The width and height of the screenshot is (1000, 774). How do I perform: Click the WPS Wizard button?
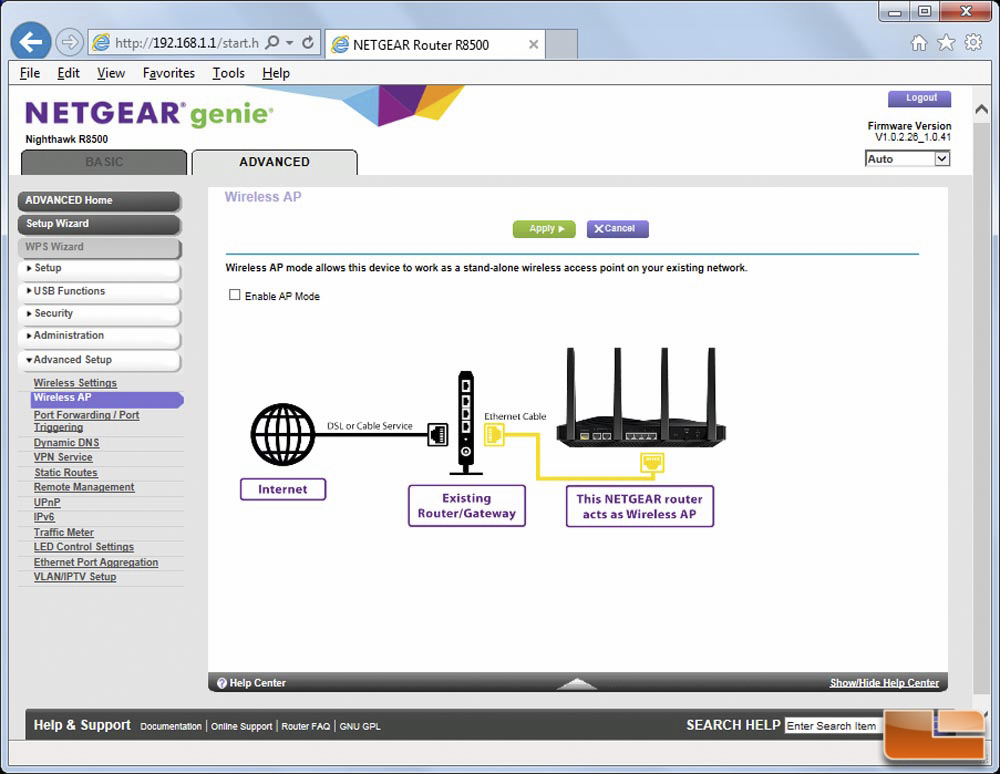click(x=99, y=247)
